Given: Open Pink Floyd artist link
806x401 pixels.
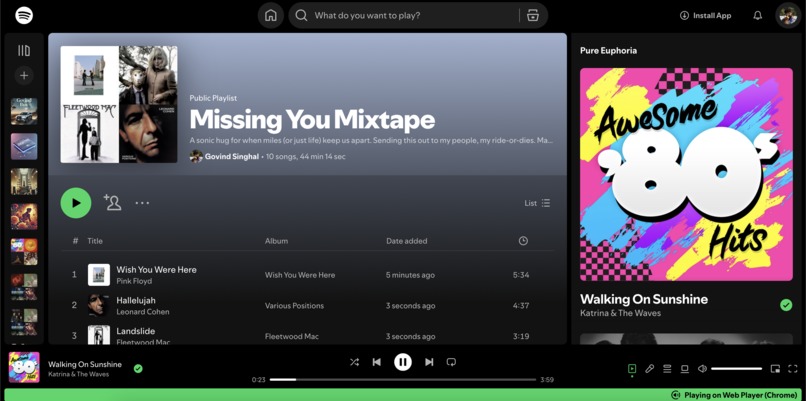Looking at the screenshot, I should click(134, 281).
